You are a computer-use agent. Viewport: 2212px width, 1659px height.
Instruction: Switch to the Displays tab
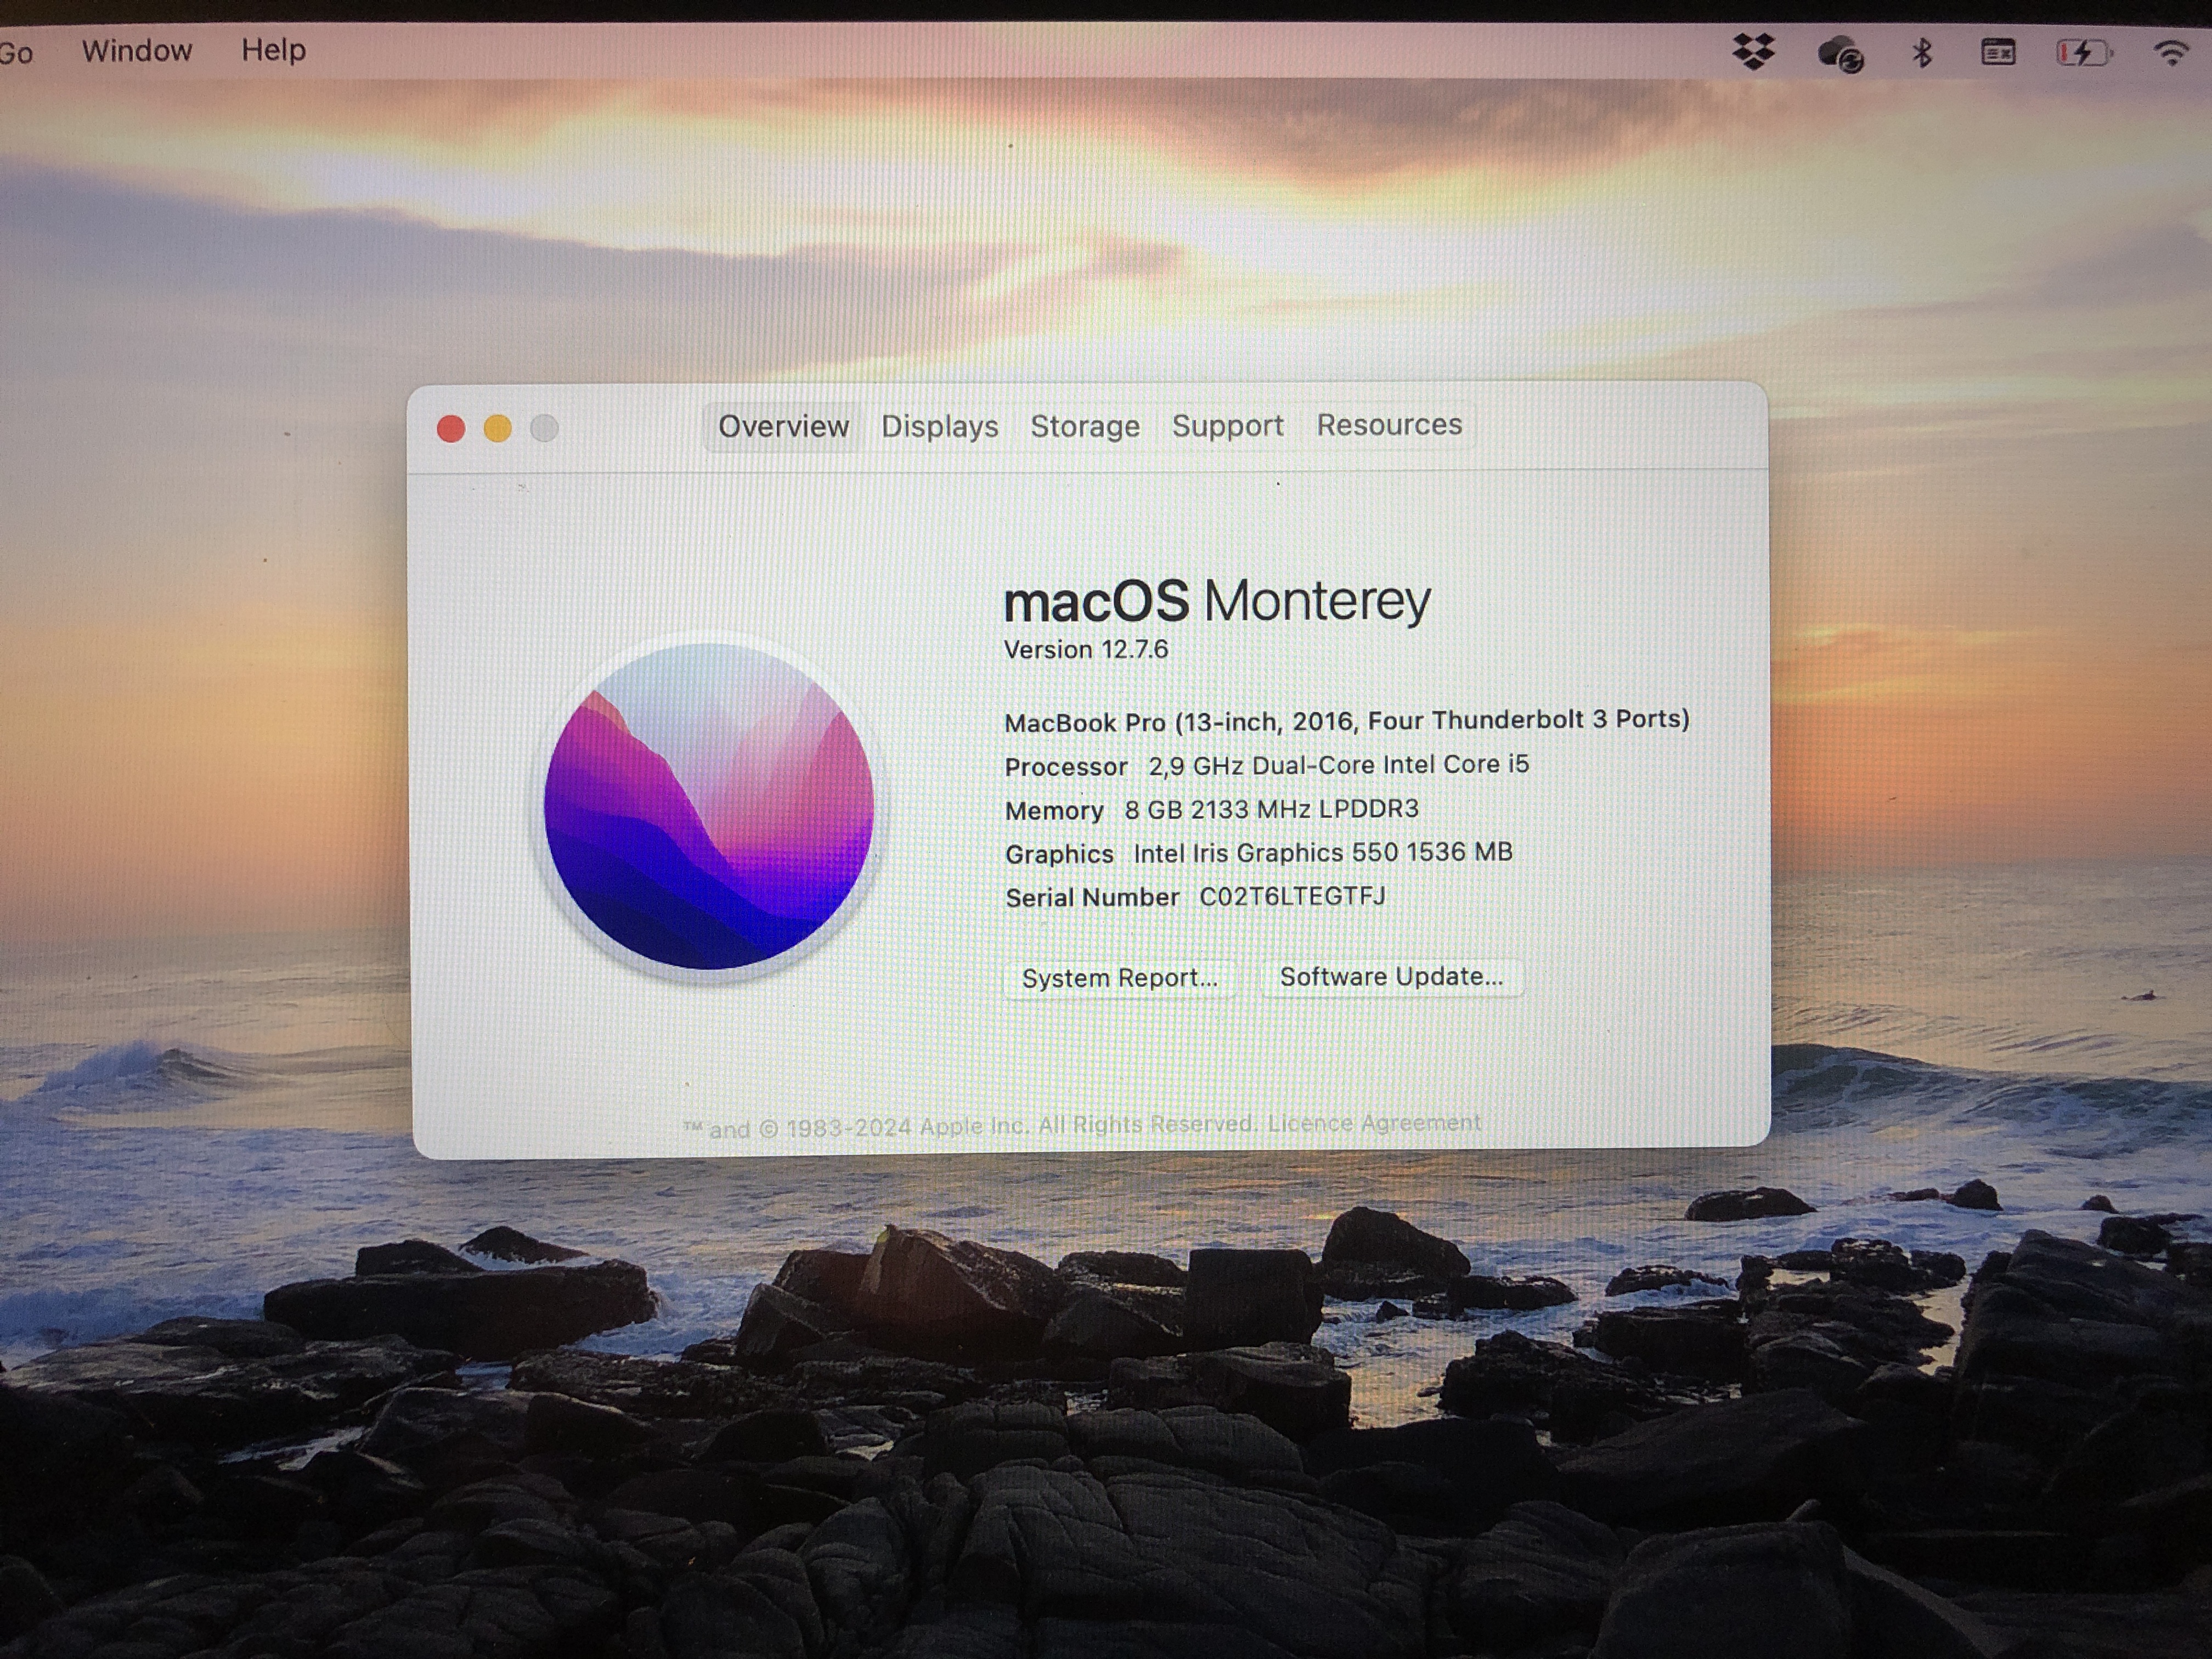pos(939,427)
